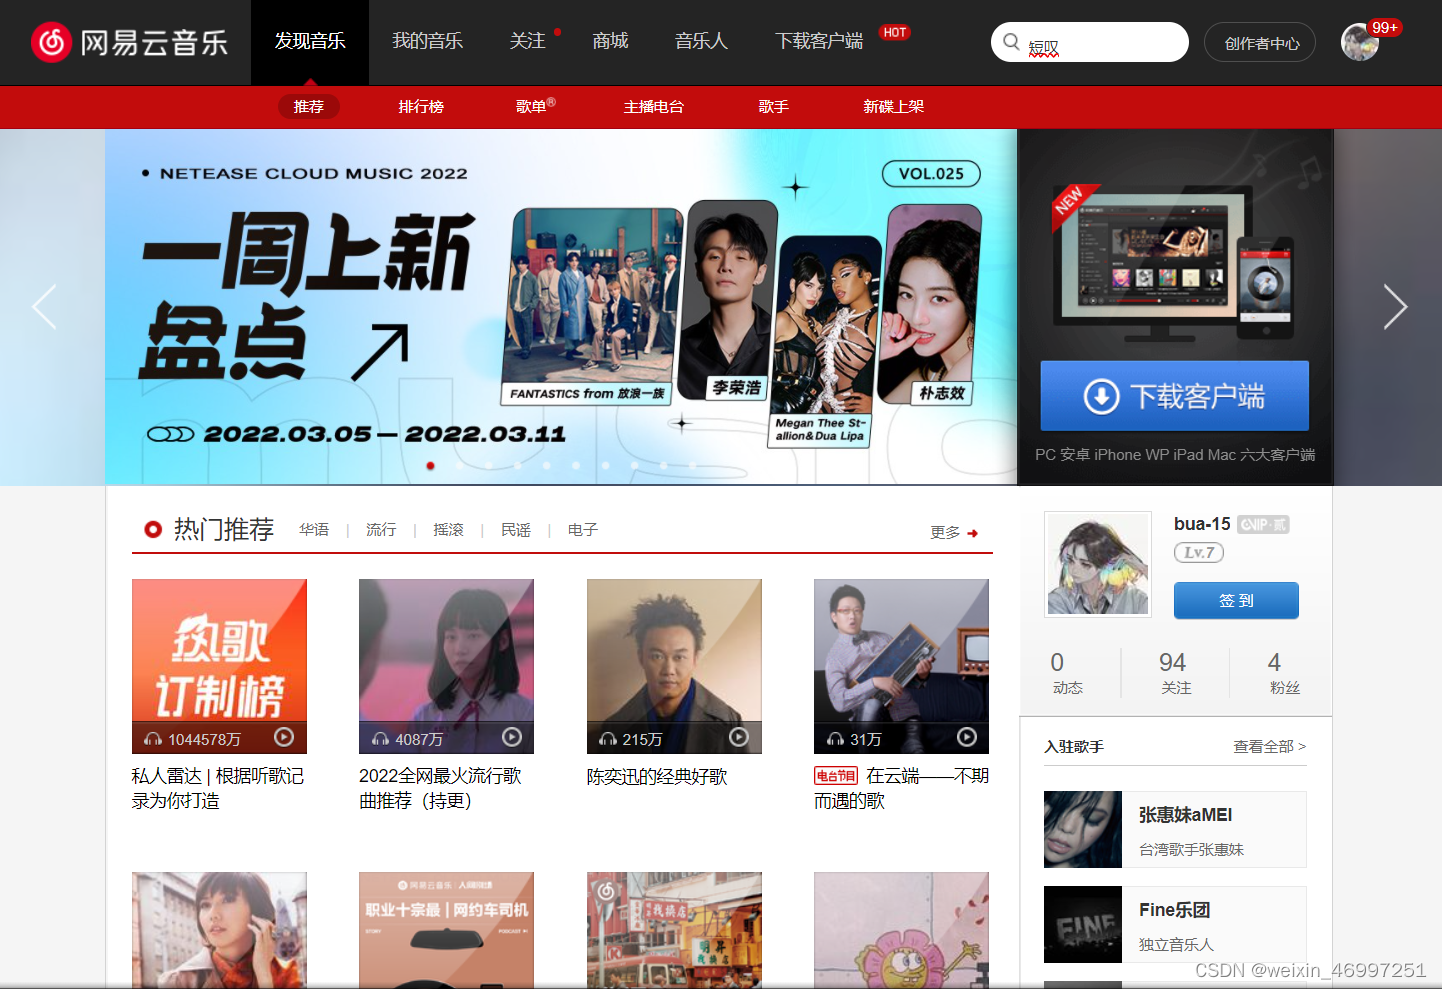The width and height of the screenshot is (1442, 989).
Task: Open 新碟上架 sub-navigation tab
Action: (893, 107)
